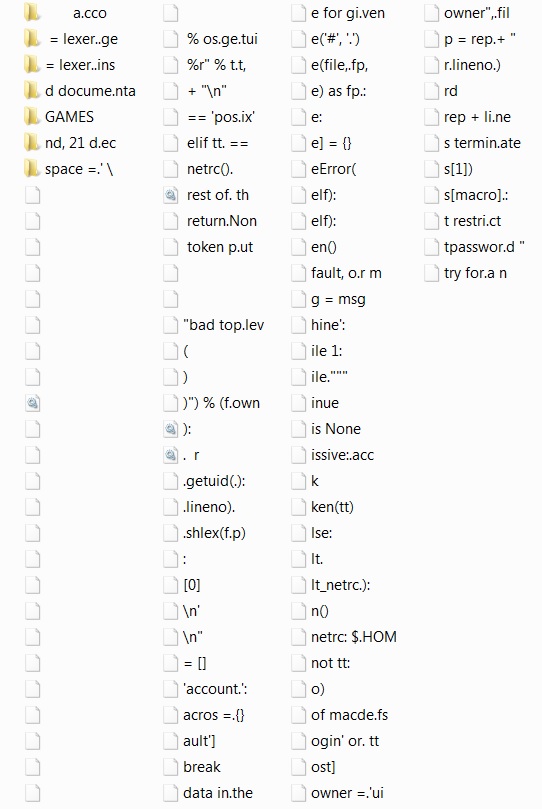Select the file named 'return.Non'

(222, 221)
